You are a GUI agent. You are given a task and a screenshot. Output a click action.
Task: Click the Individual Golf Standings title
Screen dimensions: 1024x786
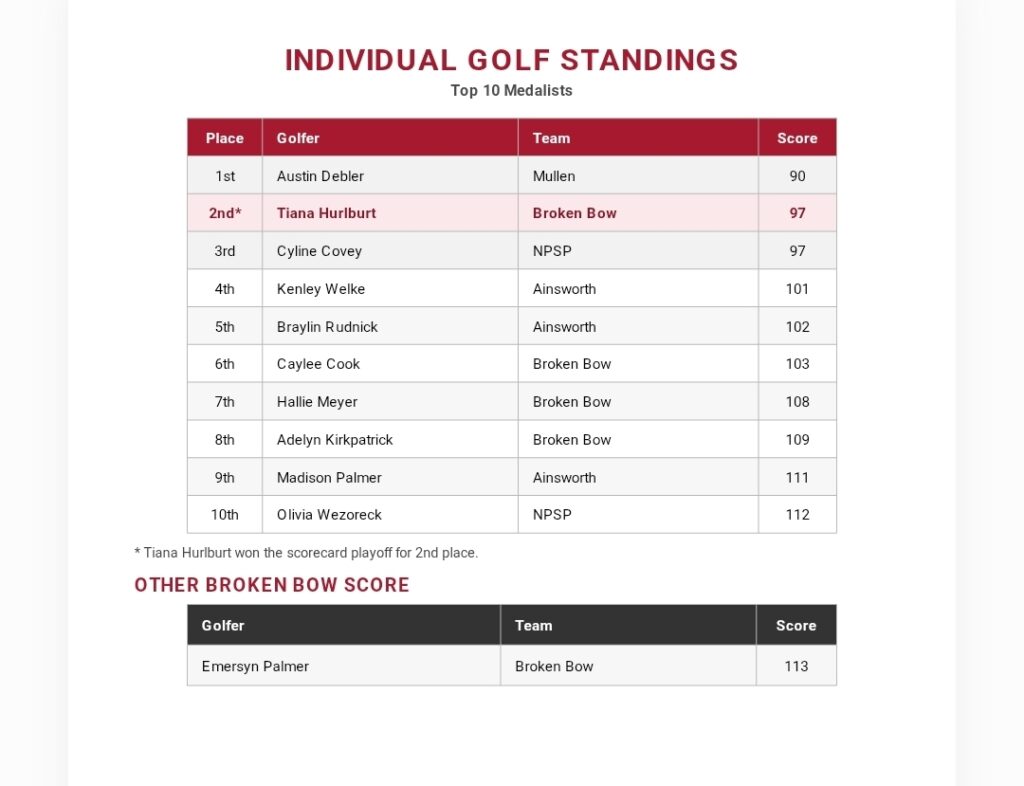pyautogui.click(x=511, y=60)
